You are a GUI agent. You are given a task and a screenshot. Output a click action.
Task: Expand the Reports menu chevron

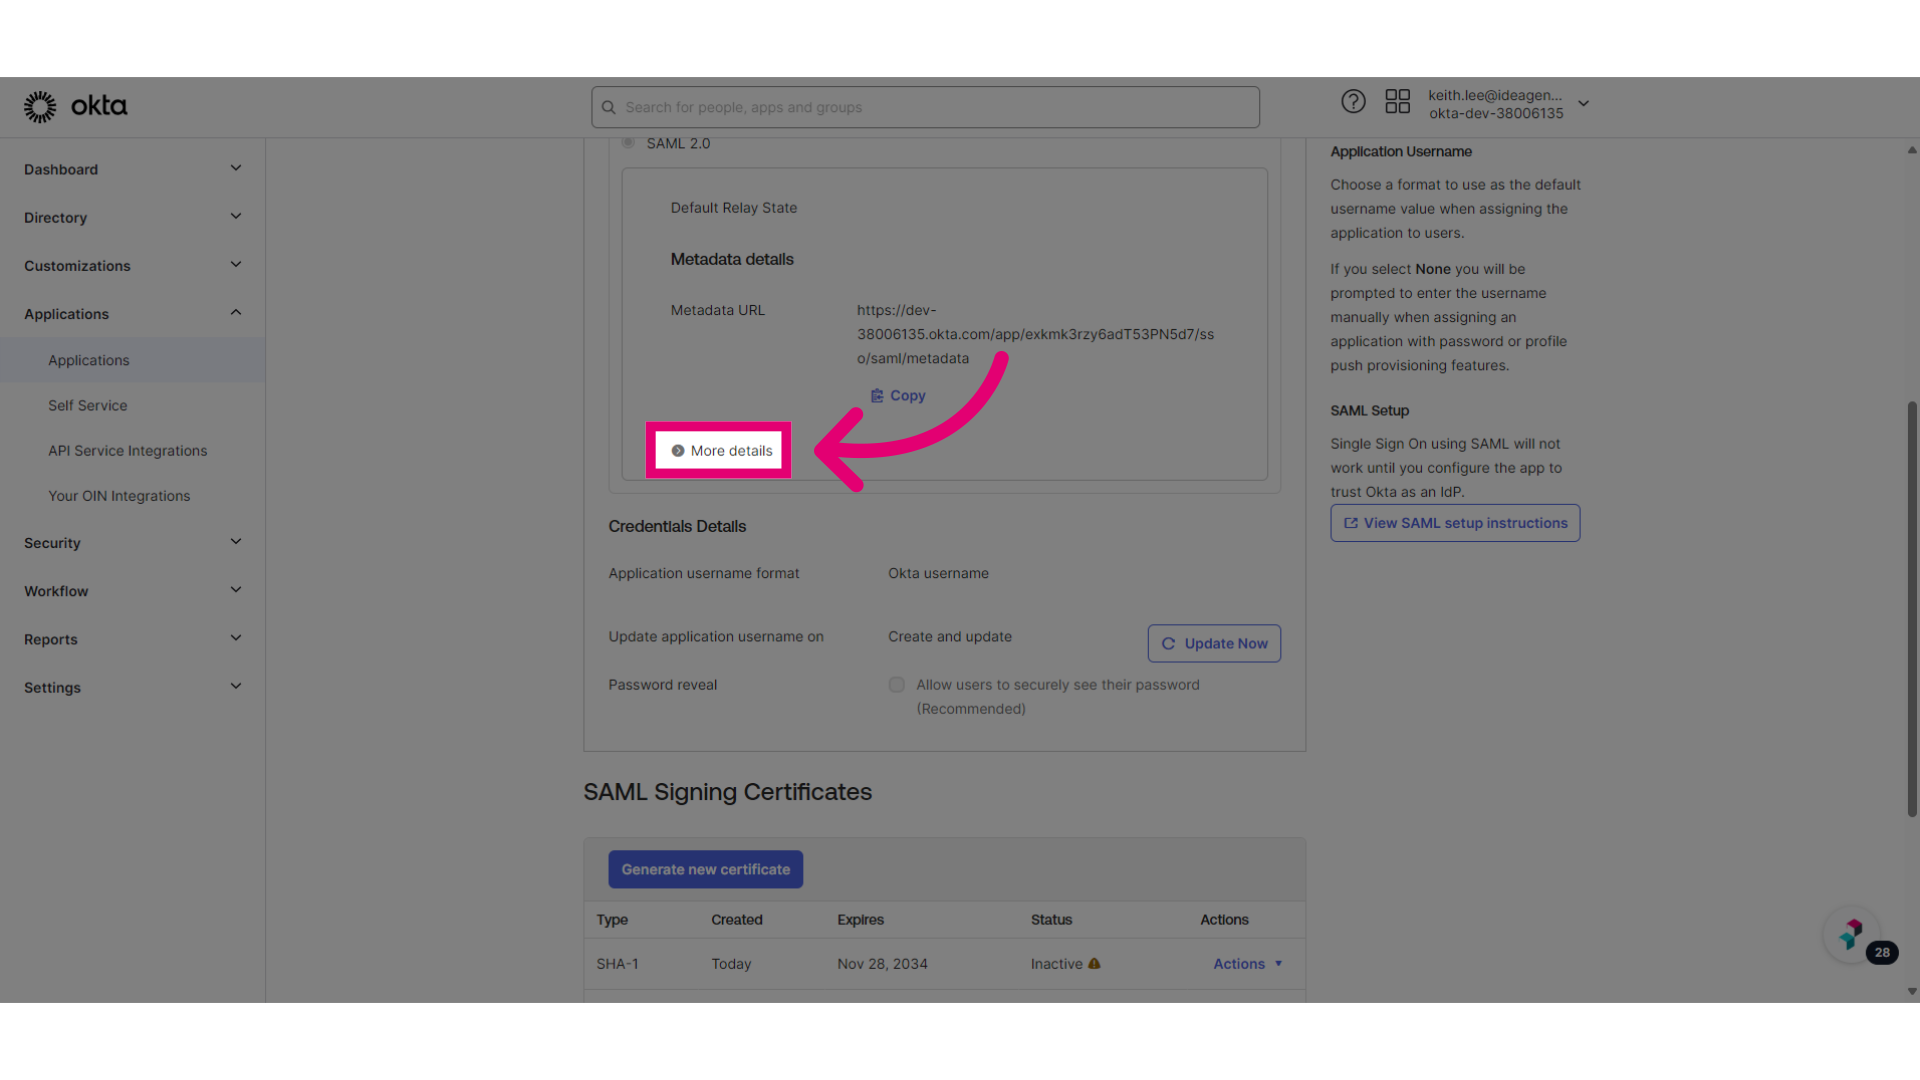click(236, 638)
